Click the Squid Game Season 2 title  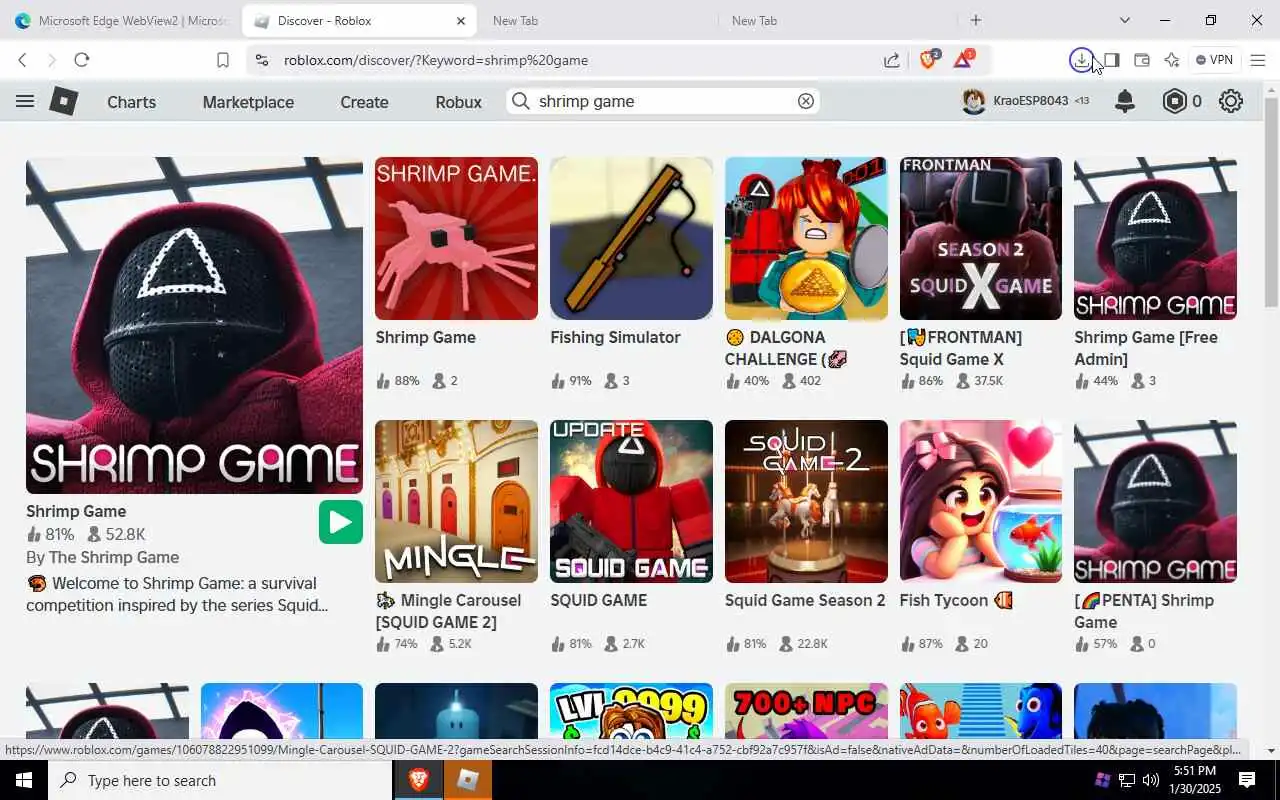(805, 600)
